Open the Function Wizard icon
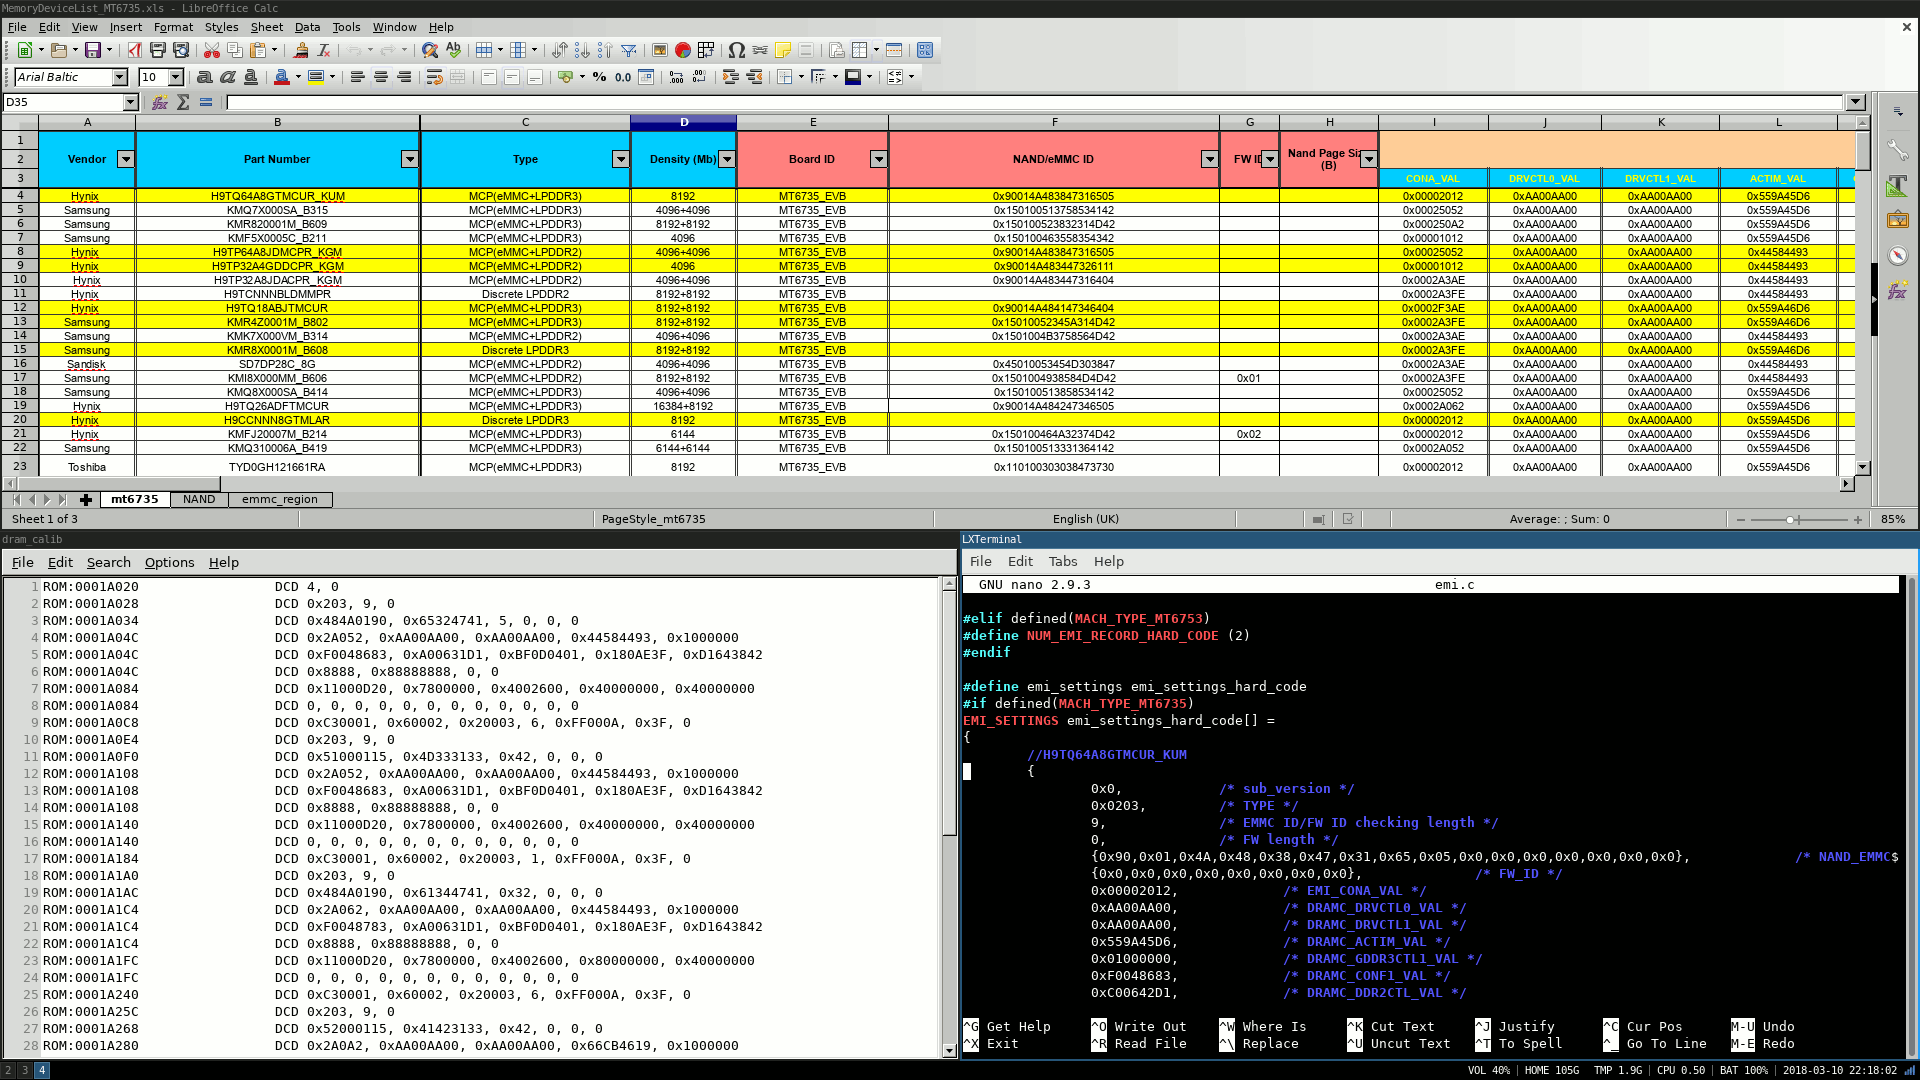The image size is (1920, 1080). point(160,102)
